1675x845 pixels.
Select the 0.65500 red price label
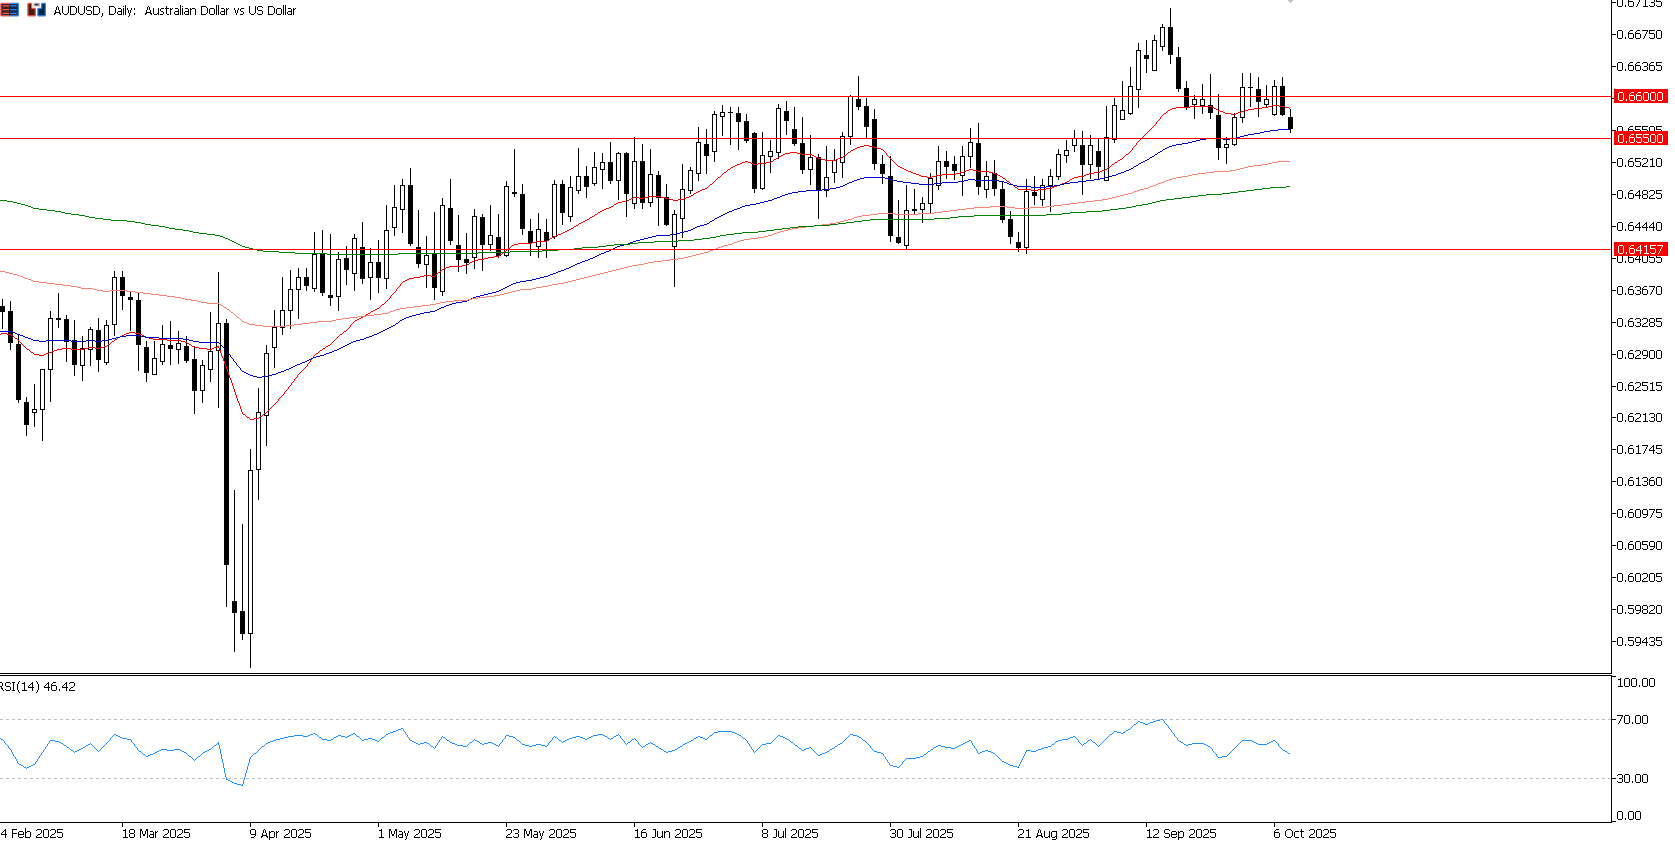[1640, 139]
